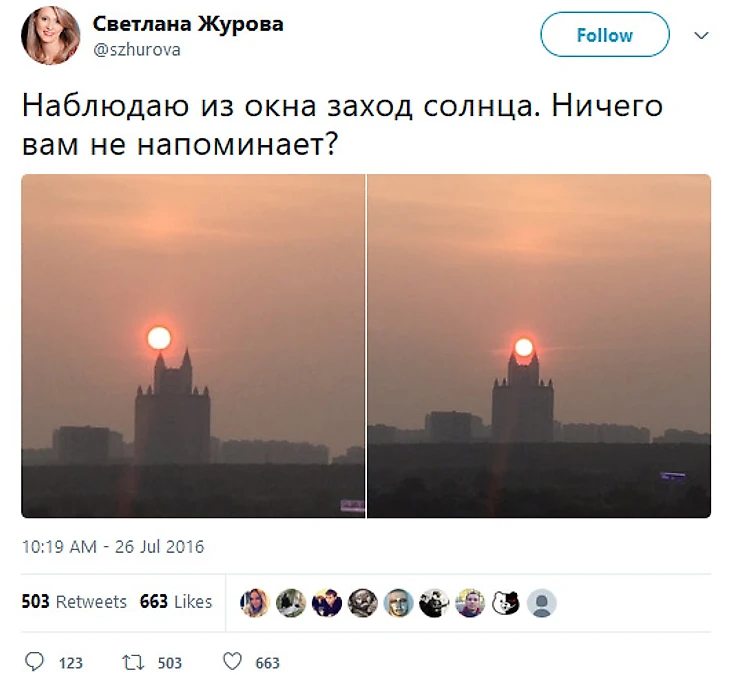The image size is (730, 675).
Task: Open the third liker's avatar
Action: (327, 603)
